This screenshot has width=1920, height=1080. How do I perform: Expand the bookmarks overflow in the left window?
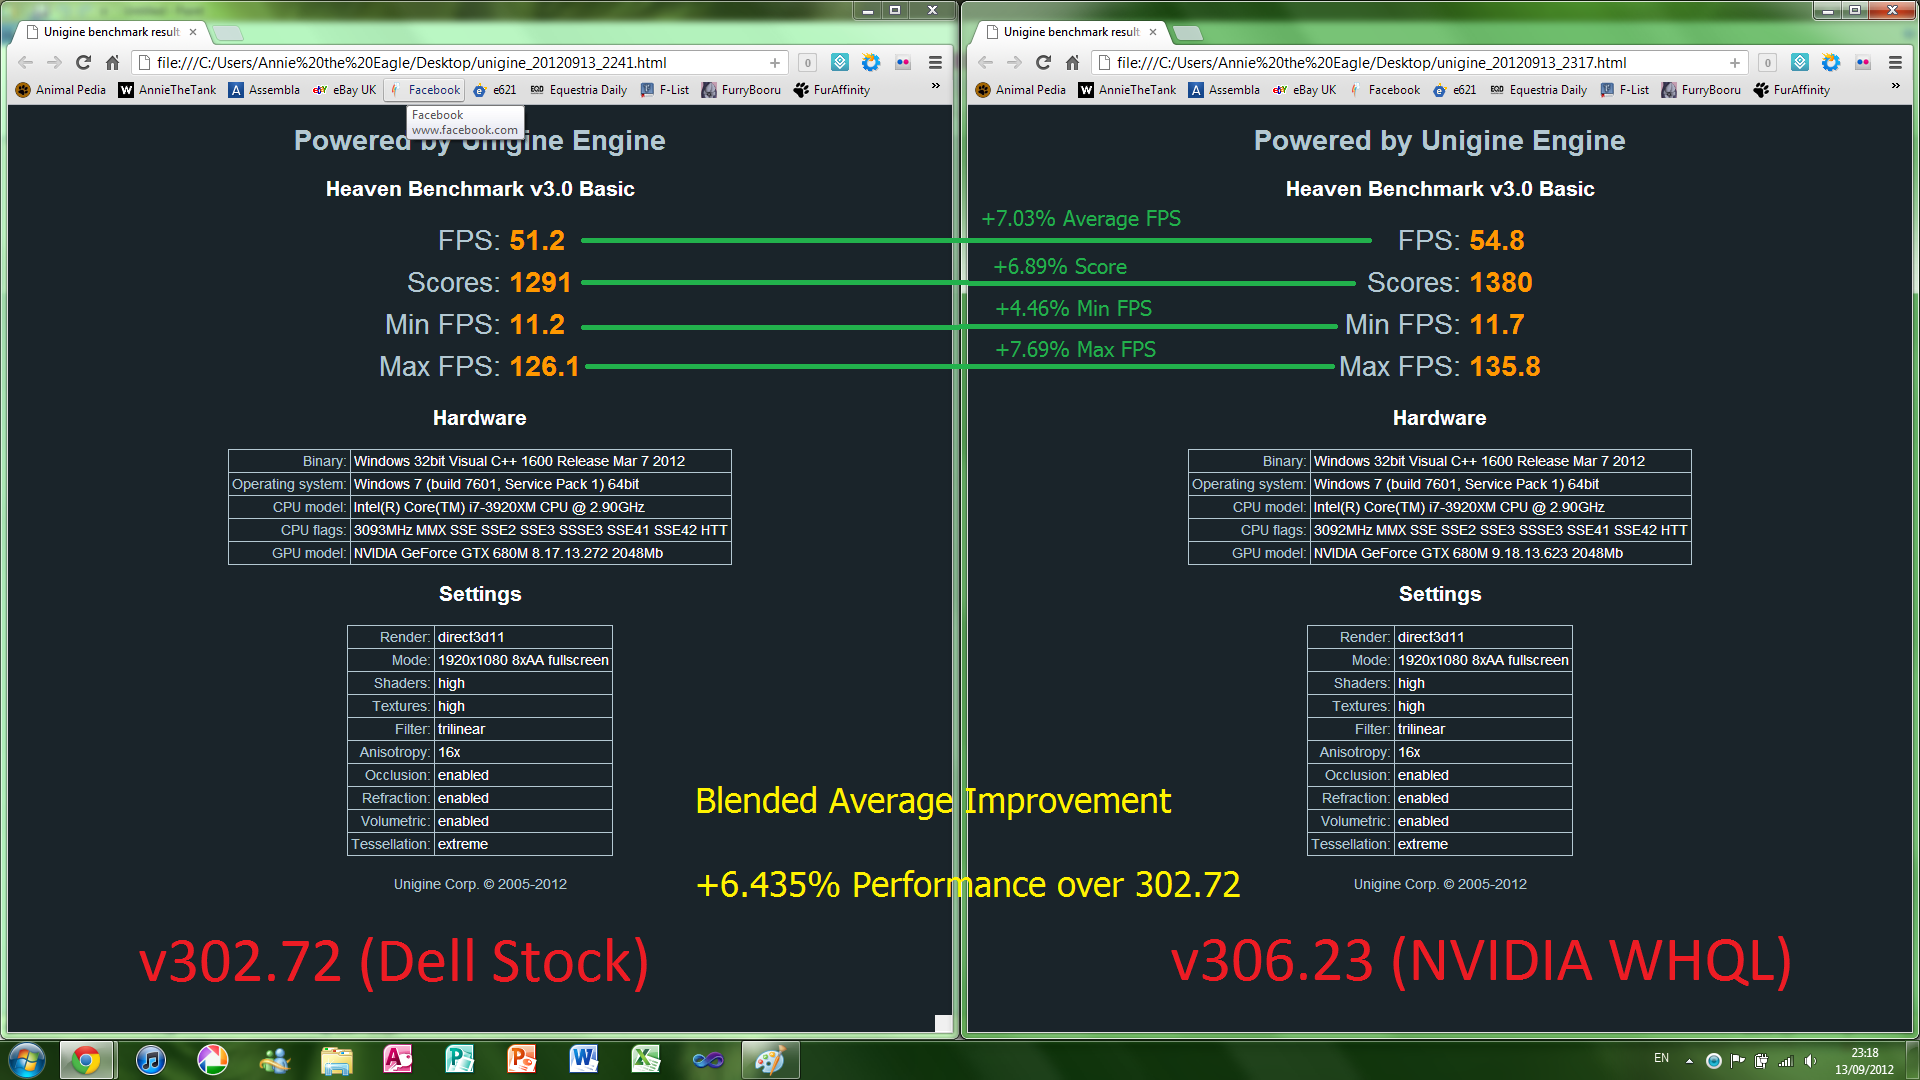(x=936, y=86)
